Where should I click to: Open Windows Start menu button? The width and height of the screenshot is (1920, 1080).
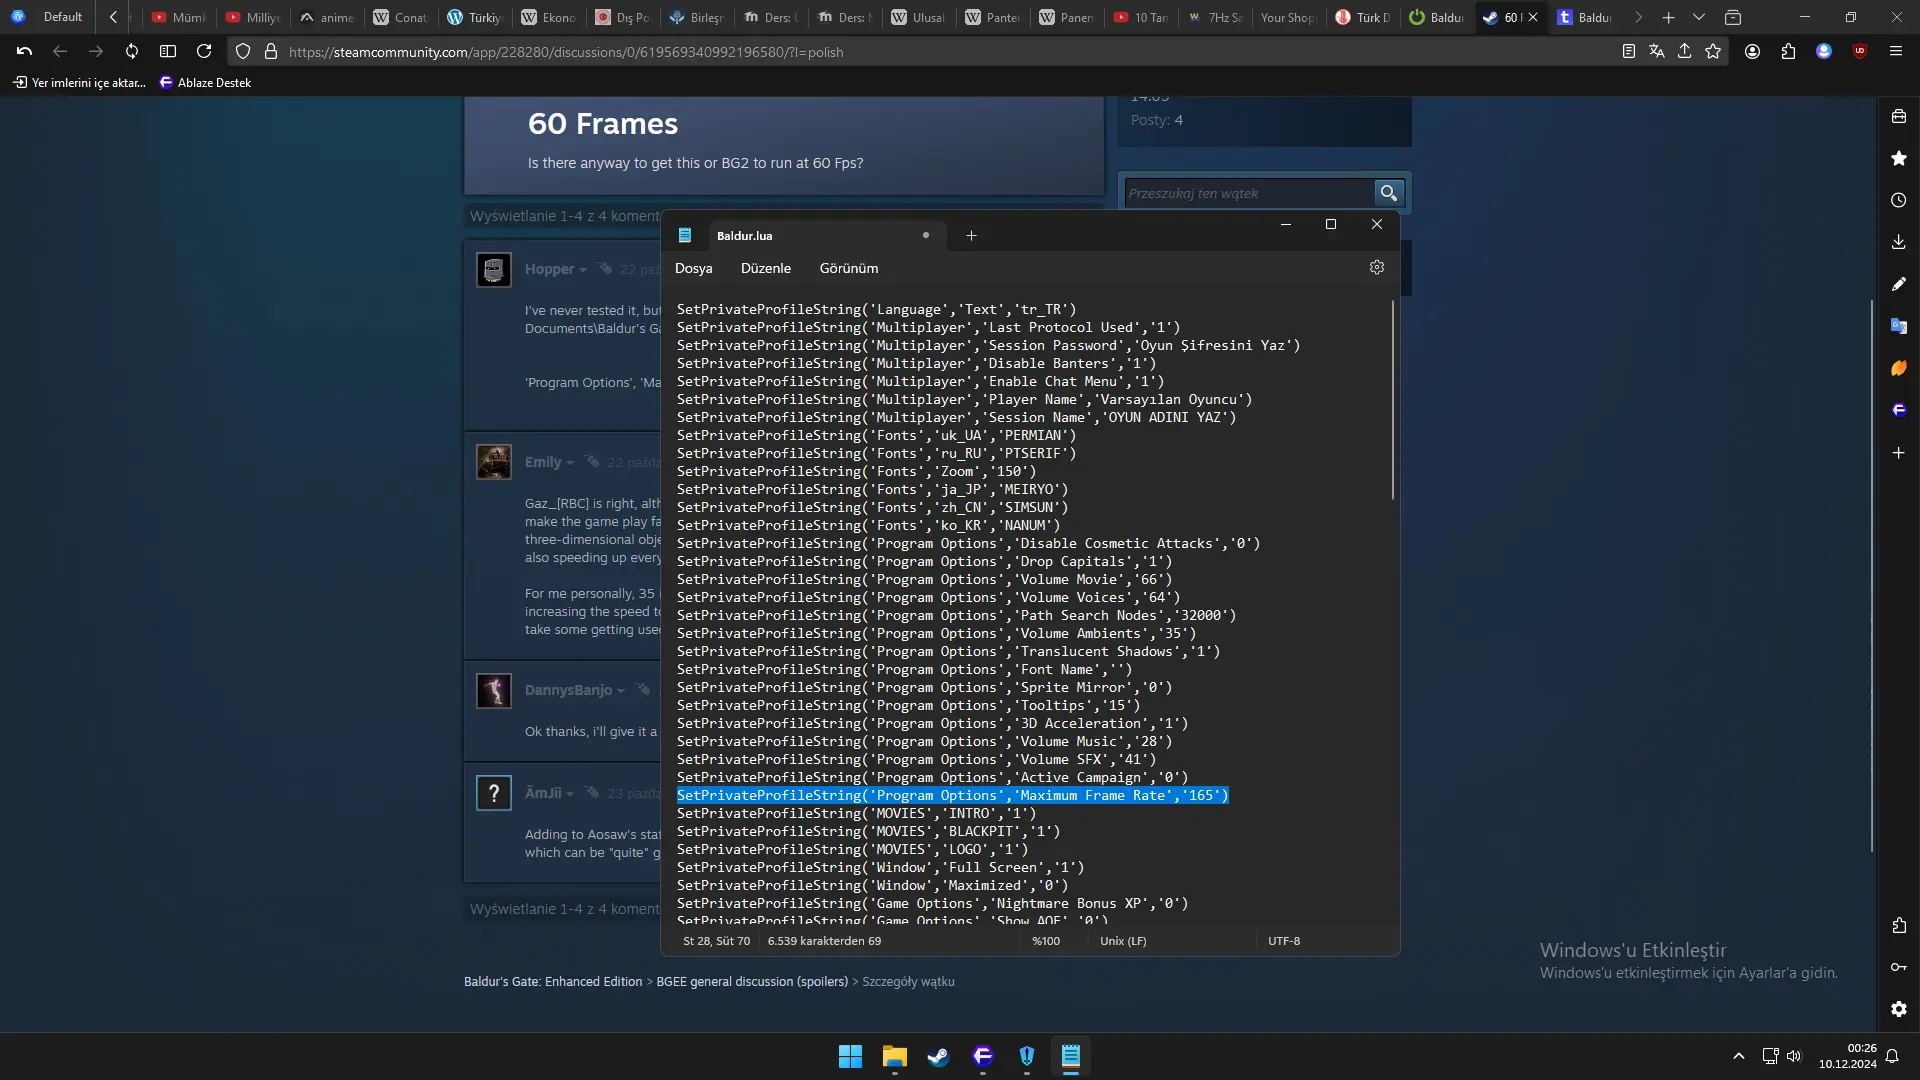(x=850, y=1056)
